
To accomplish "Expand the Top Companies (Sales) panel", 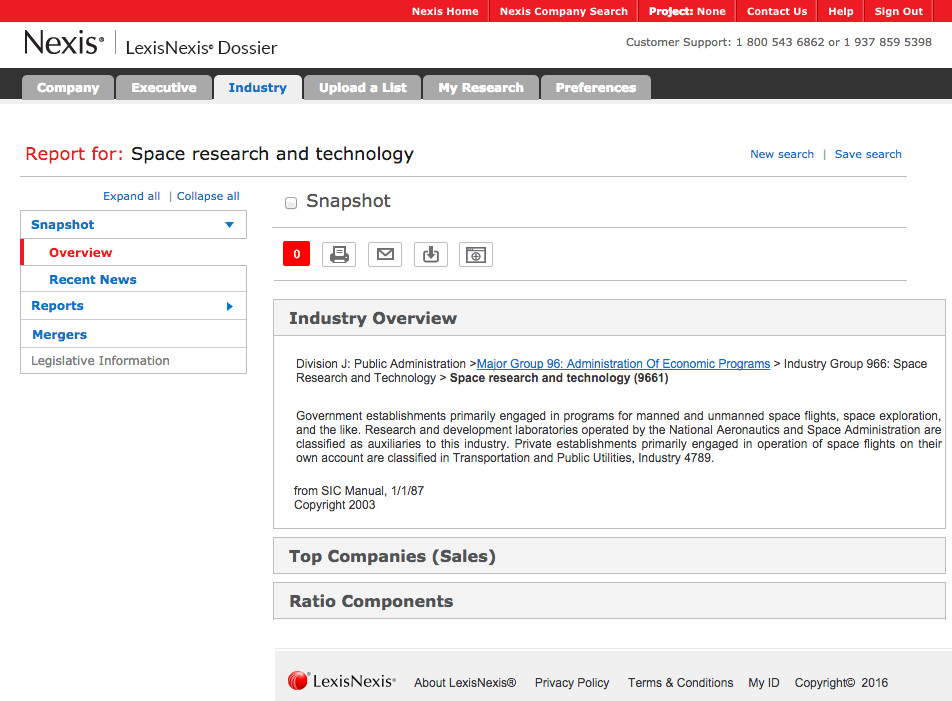I will pyautogui.click(x=609, y=555).
